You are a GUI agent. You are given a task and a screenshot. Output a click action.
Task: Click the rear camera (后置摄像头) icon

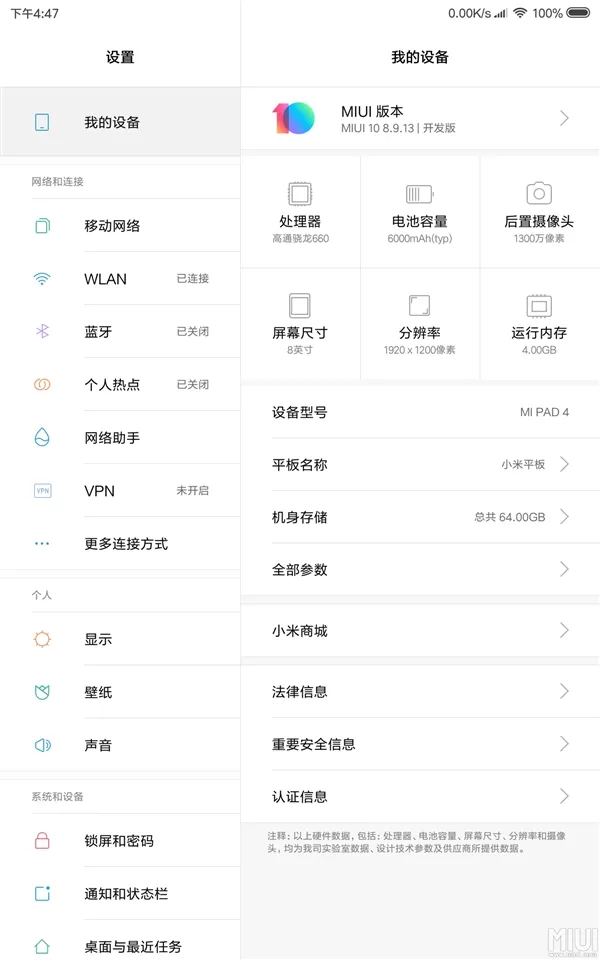[539, 194]
